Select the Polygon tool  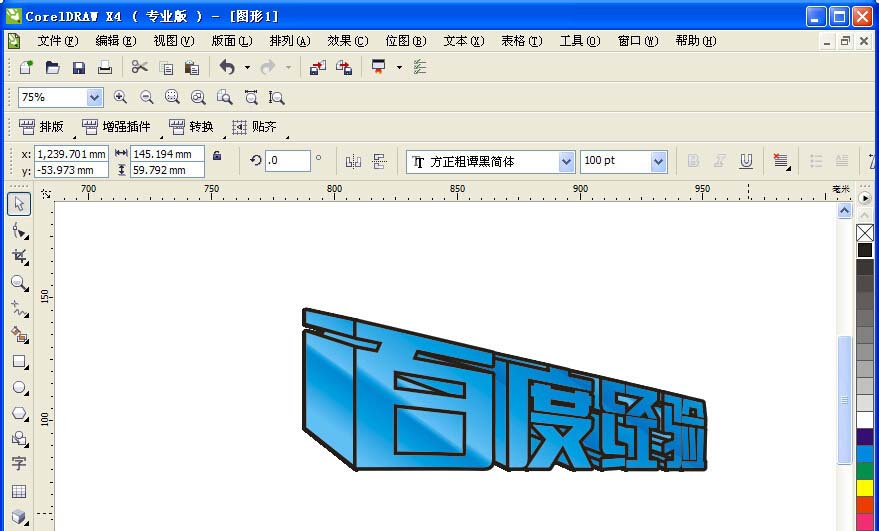pyautogui.click(x=19, y=414)
